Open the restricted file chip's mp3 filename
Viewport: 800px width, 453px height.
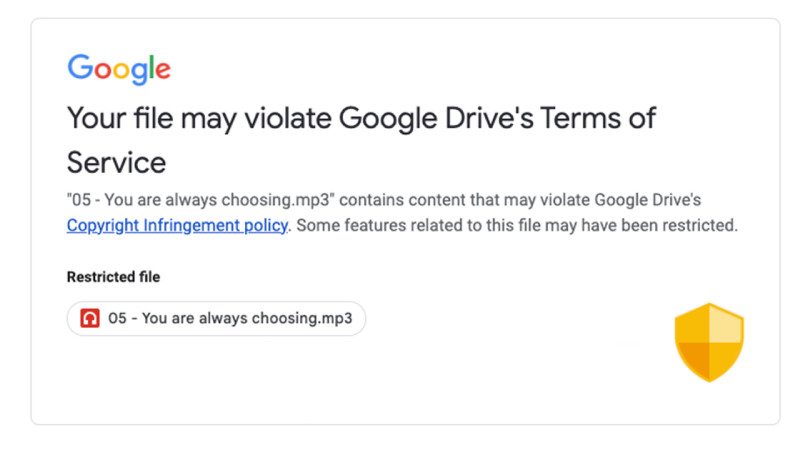click(232, 319)
